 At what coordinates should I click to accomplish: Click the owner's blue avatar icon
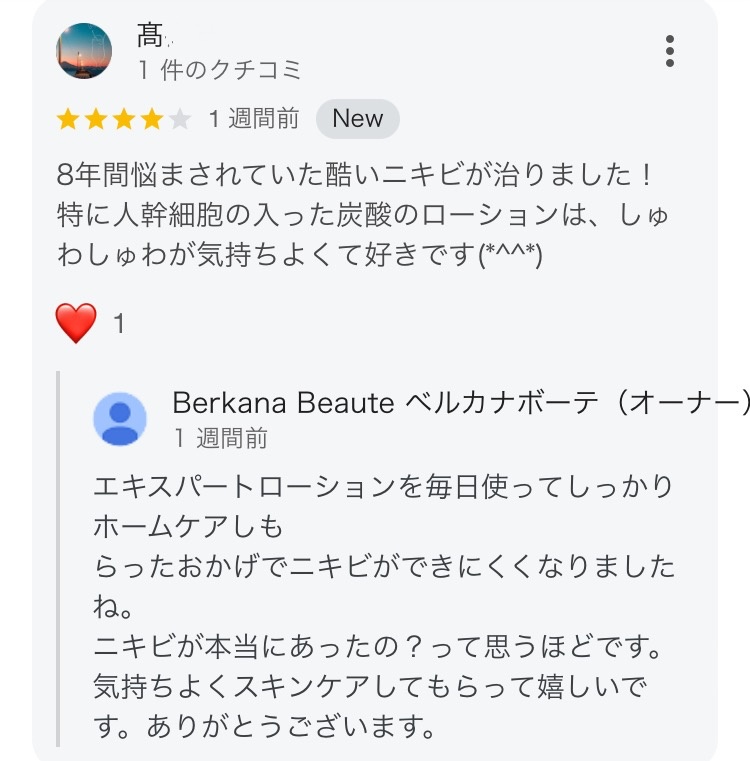click(x=120, y=418)
